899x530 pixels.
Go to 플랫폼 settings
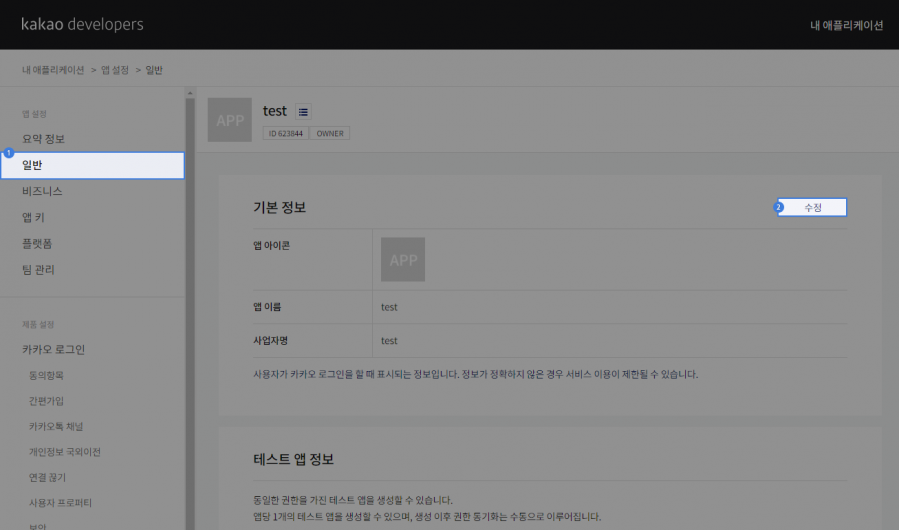tap(37, 243)
